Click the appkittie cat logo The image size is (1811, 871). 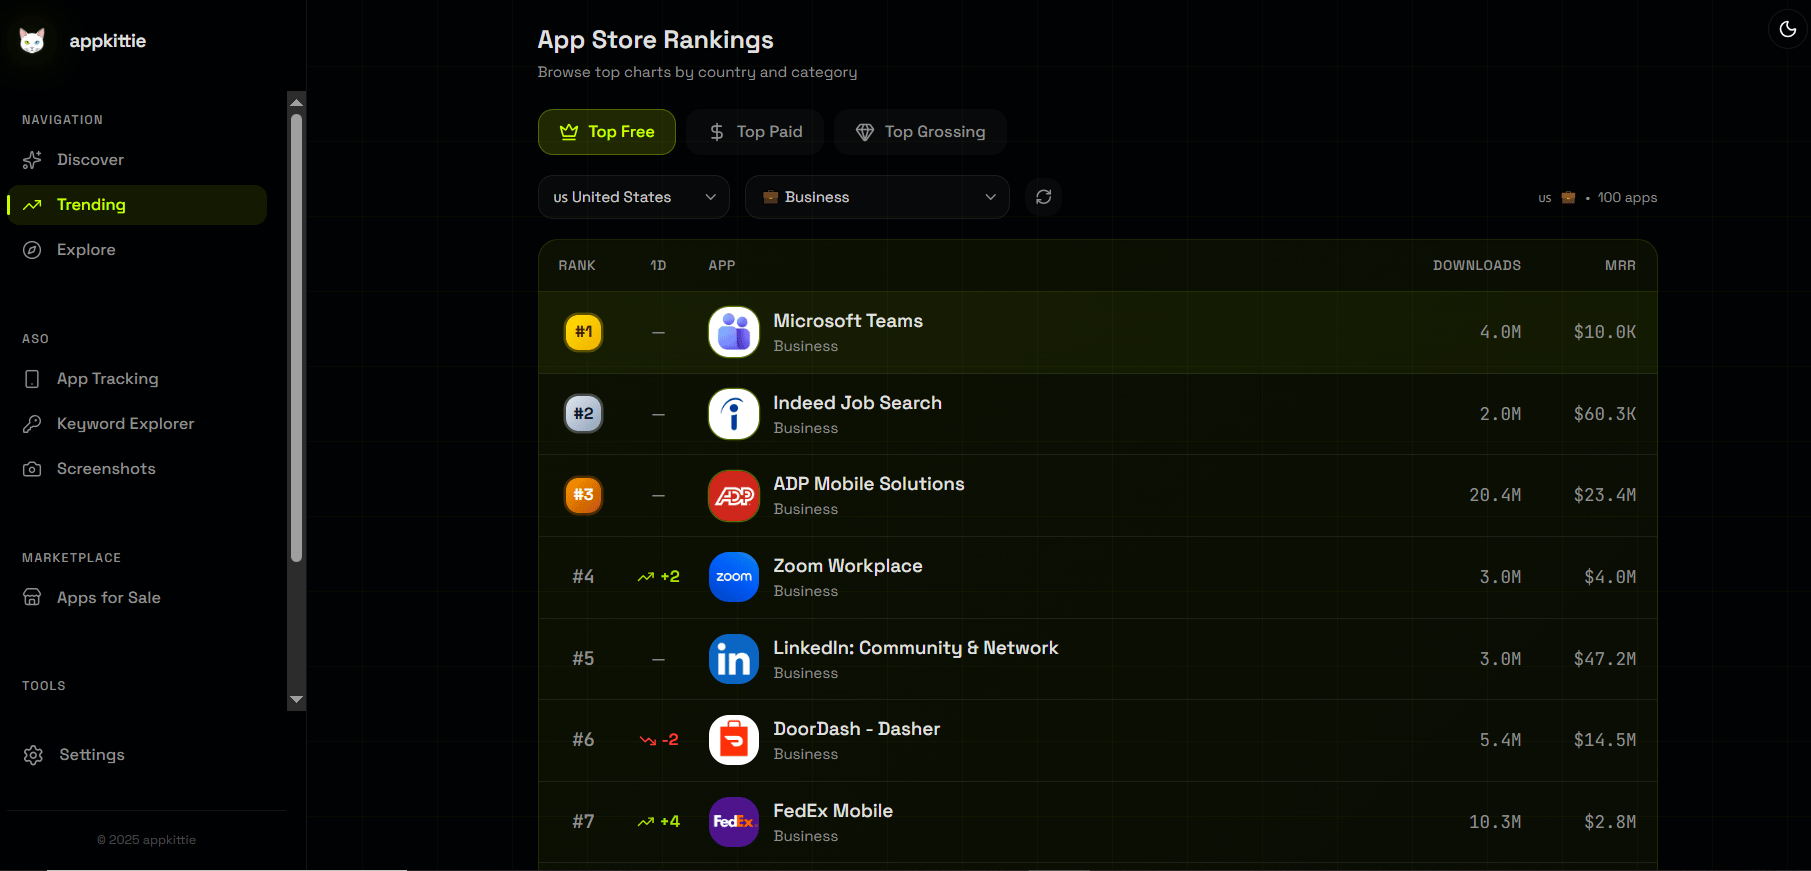32,41
